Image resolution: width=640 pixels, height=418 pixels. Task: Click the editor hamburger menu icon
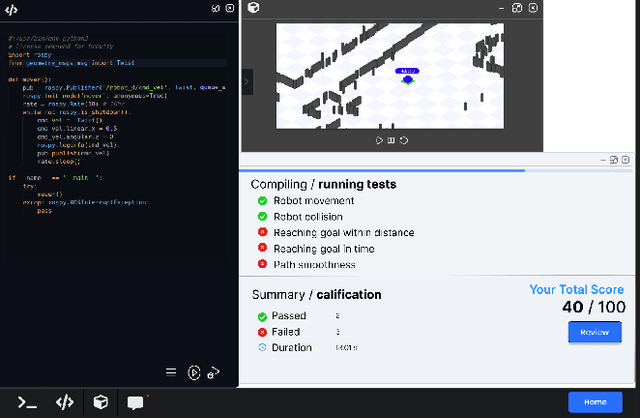(172, 373)
